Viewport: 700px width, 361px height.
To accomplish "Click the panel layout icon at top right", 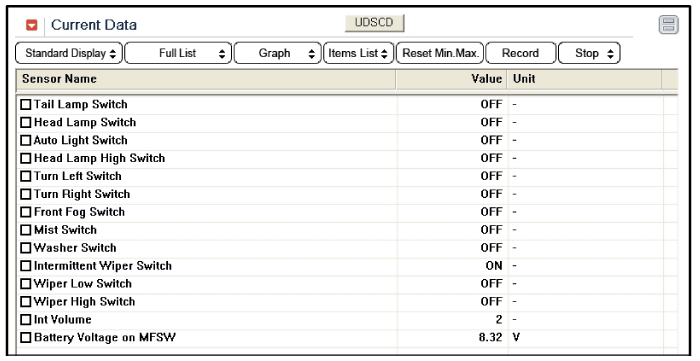I will 668,25.
